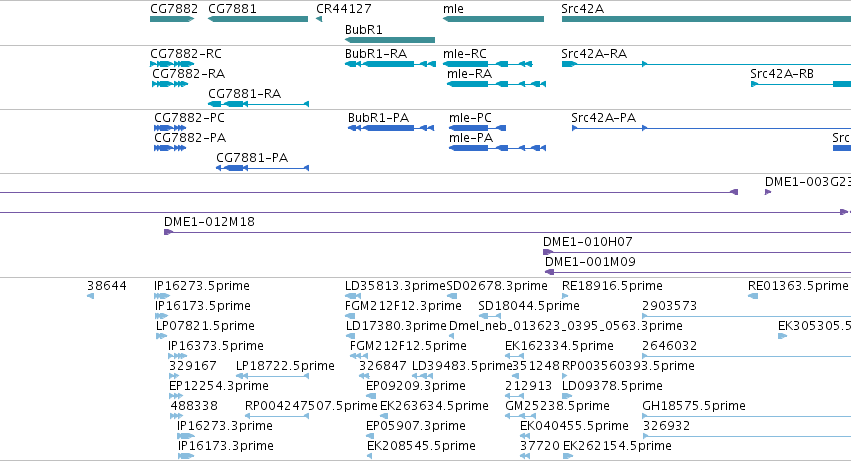Click the 212913 feature label
This screenshot has width=851, height=461.
tap(528, 386)
